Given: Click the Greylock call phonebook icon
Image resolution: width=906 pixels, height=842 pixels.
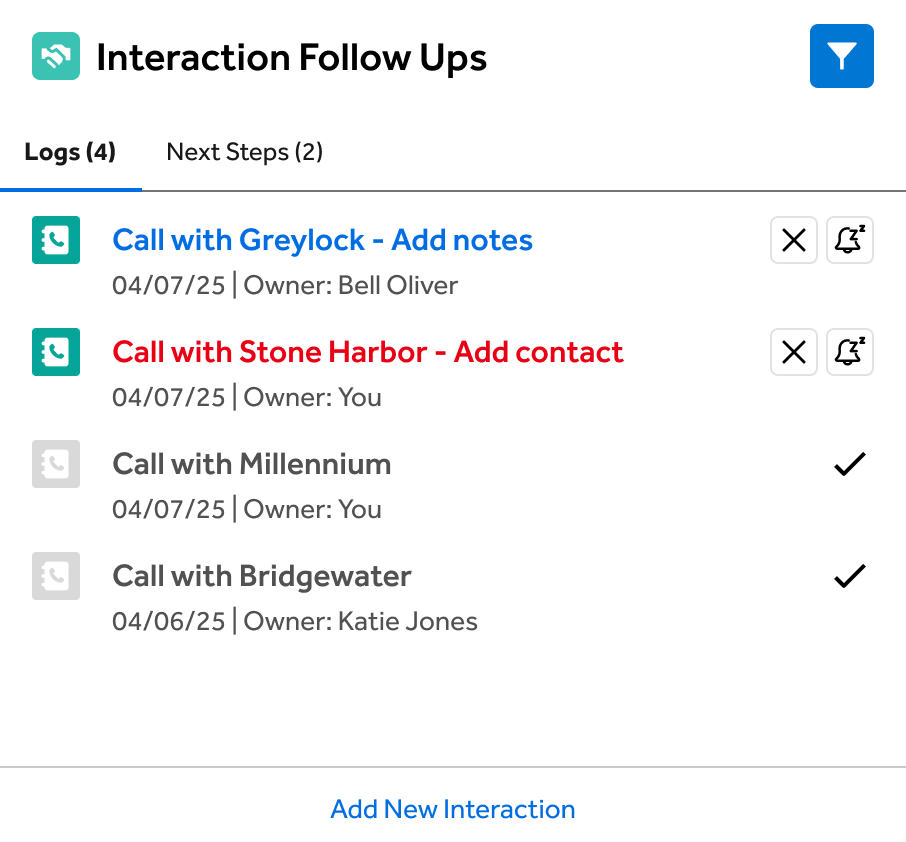Looking at the screenshot, I should 56,240.
